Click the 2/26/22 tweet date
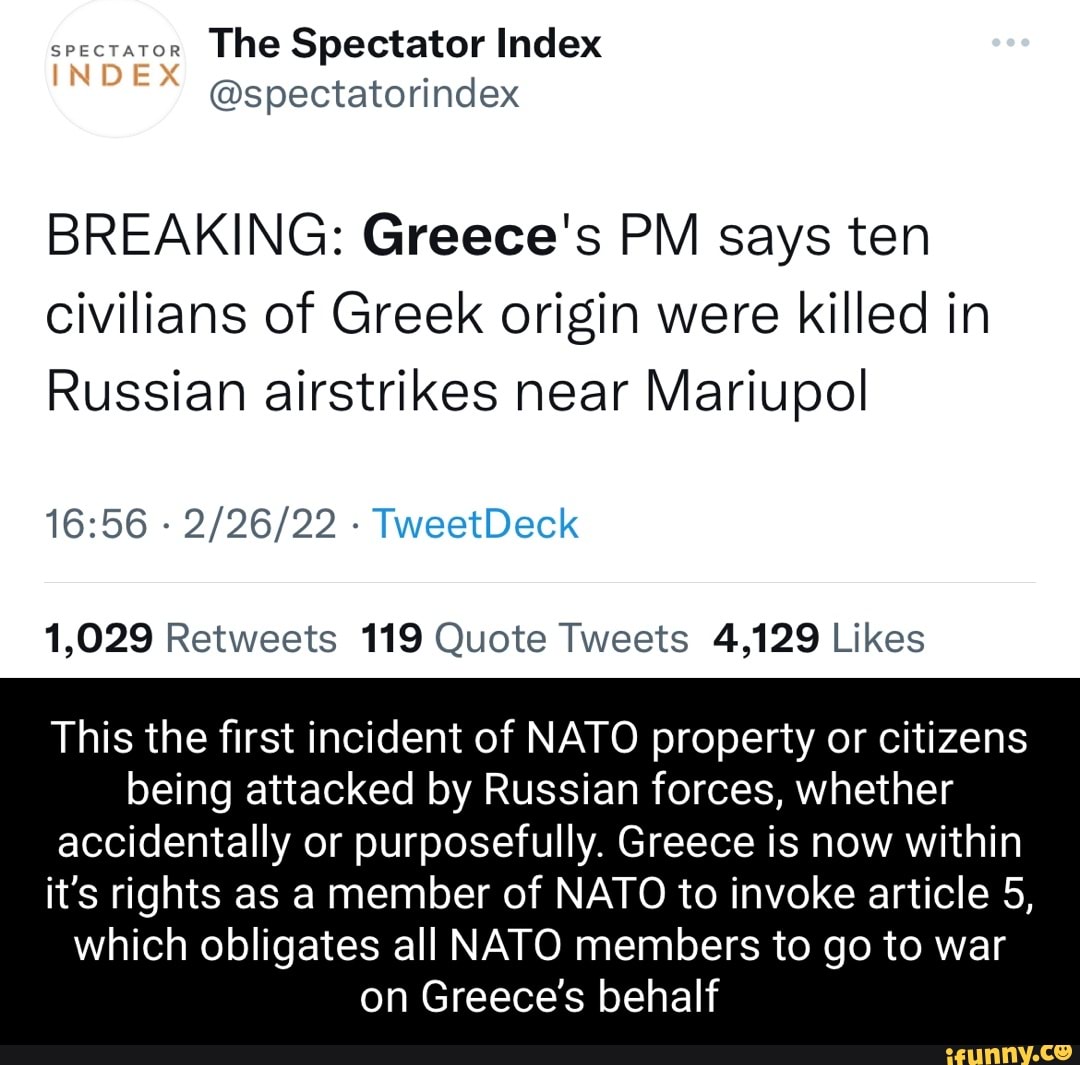Screen dimensions: 1080x1065 (x=253, y=524)
